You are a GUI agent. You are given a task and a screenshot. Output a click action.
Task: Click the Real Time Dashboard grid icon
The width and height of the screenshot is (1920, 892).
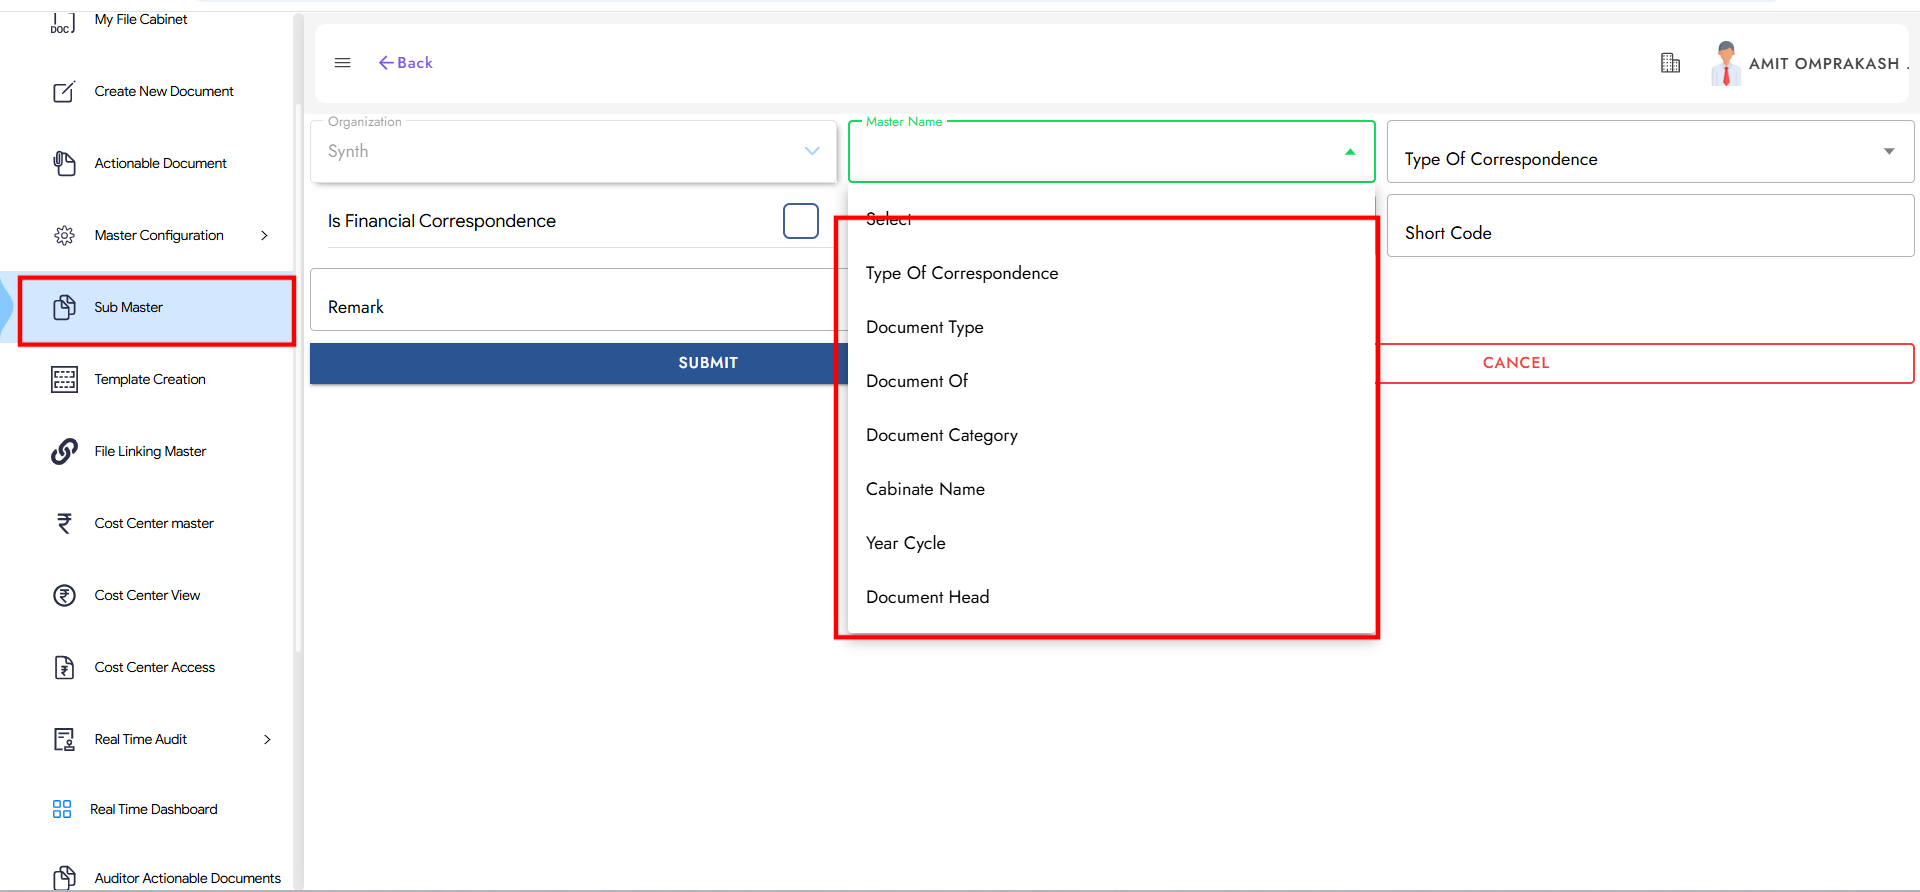click(62, 809)
